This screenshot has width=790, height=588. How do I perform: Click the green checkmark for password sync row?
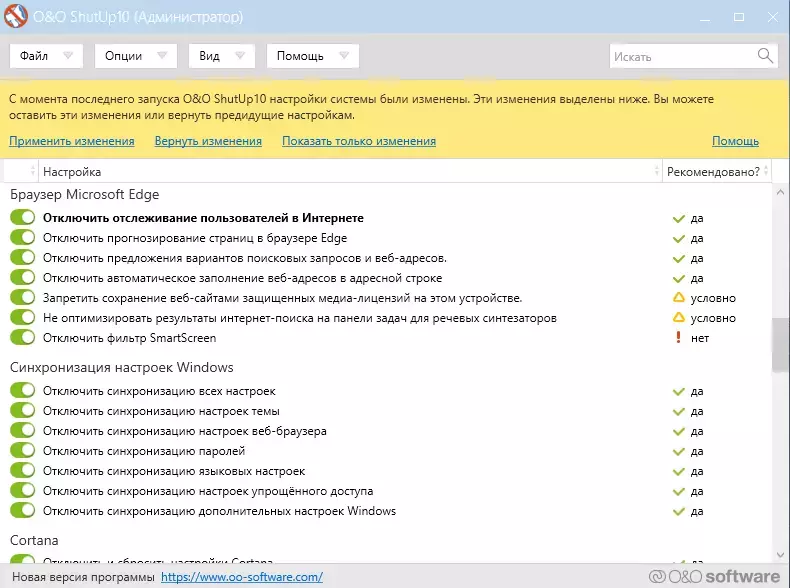pyautogui.click(x=679, y=451)
